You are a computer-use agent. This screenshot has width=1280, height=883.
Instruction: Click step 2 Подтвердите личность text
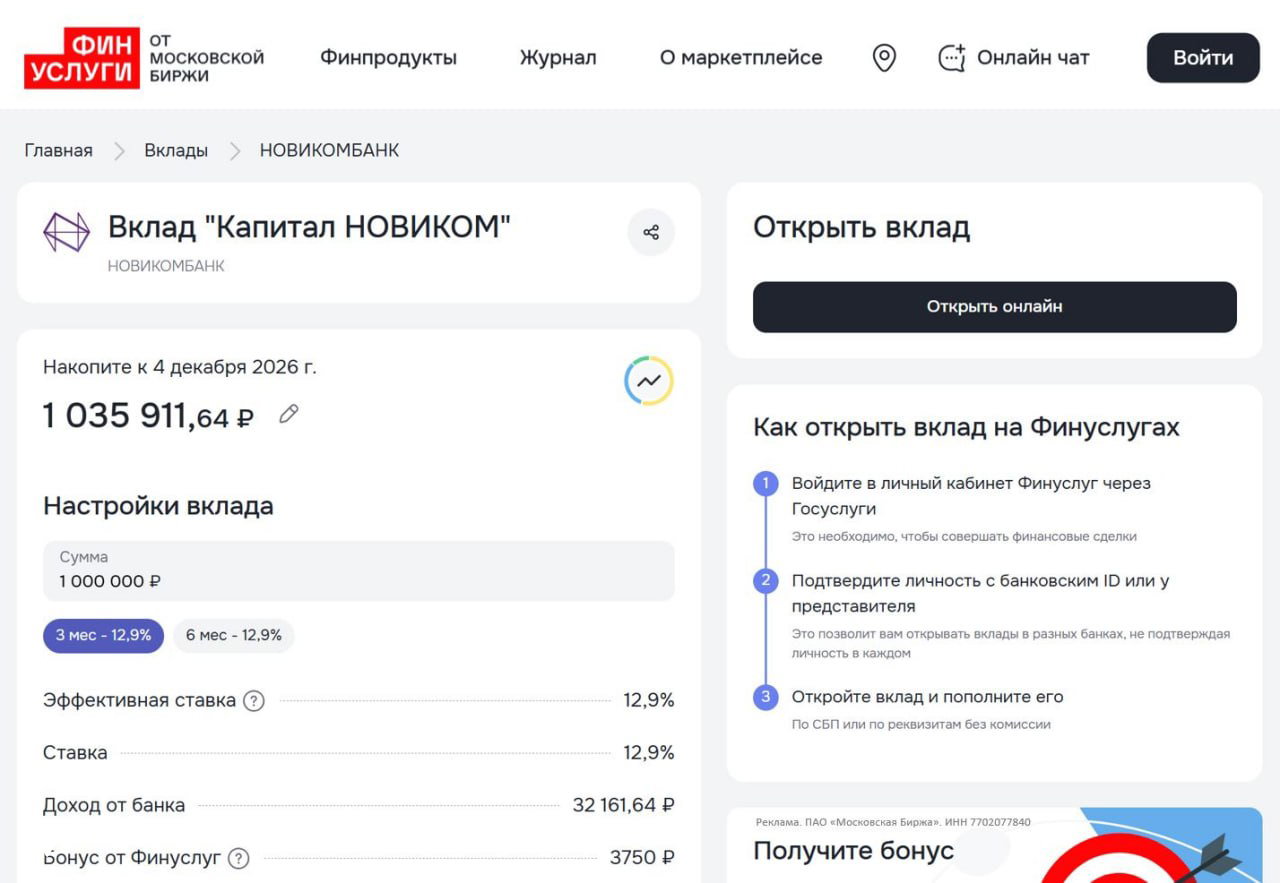tap(980, 593)
